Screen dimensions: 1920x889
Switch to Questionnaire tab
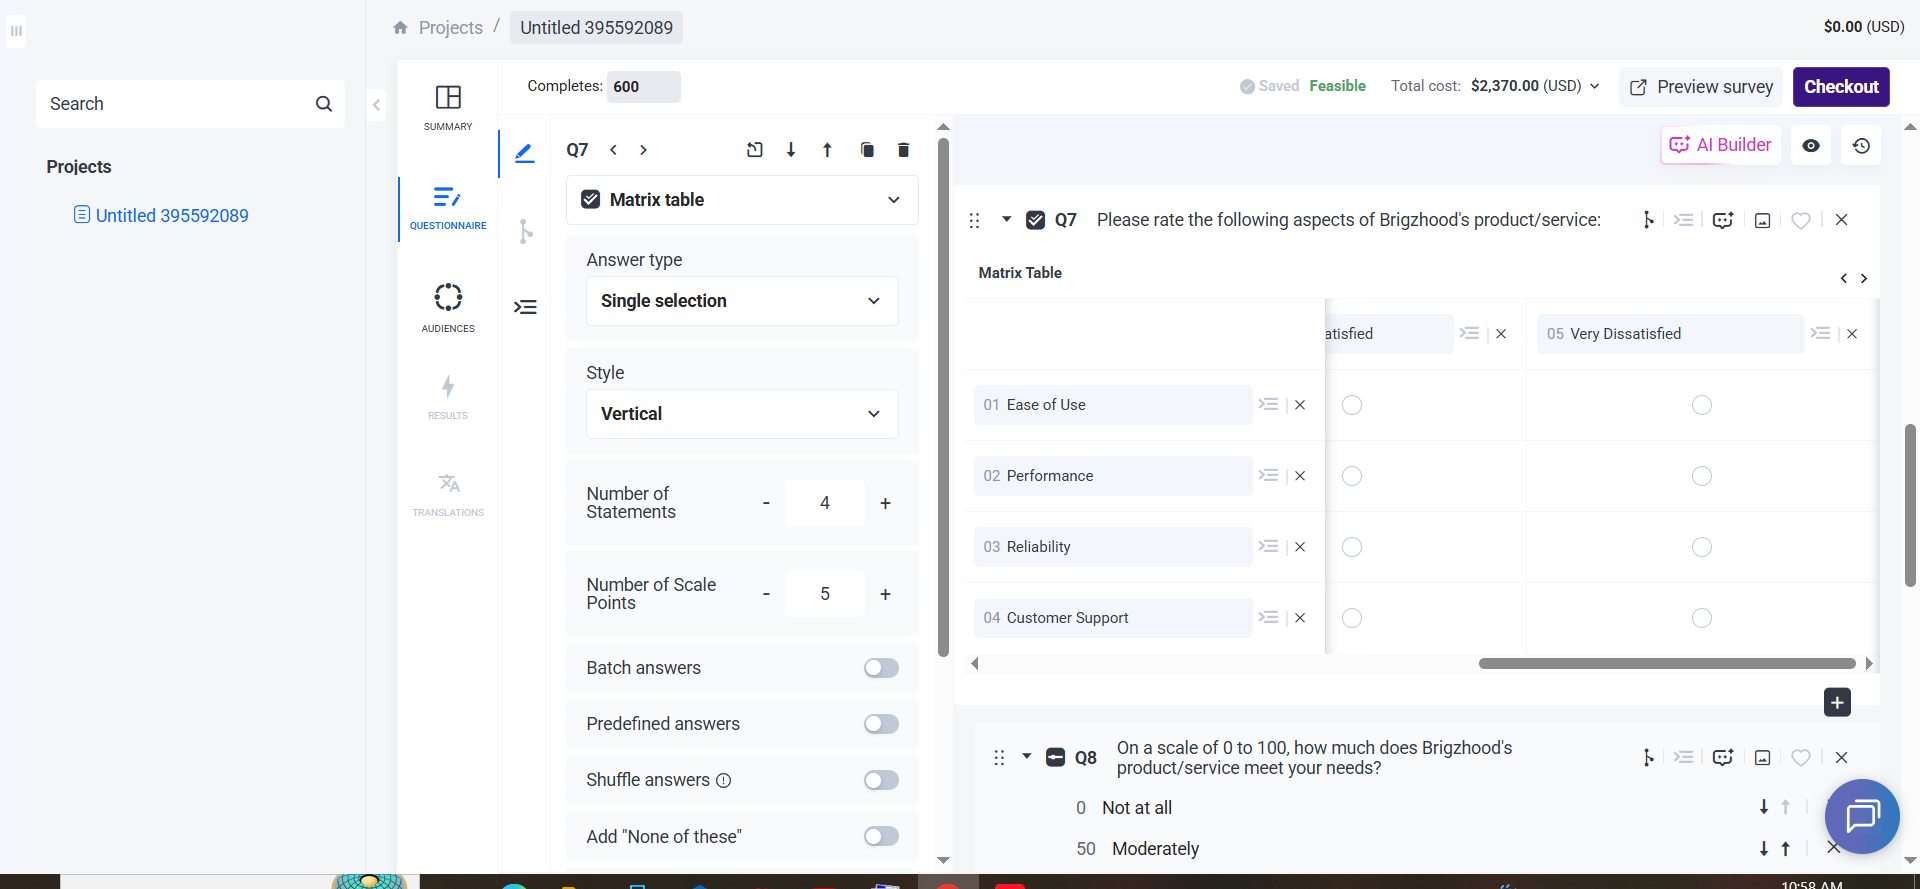[448, 209]
